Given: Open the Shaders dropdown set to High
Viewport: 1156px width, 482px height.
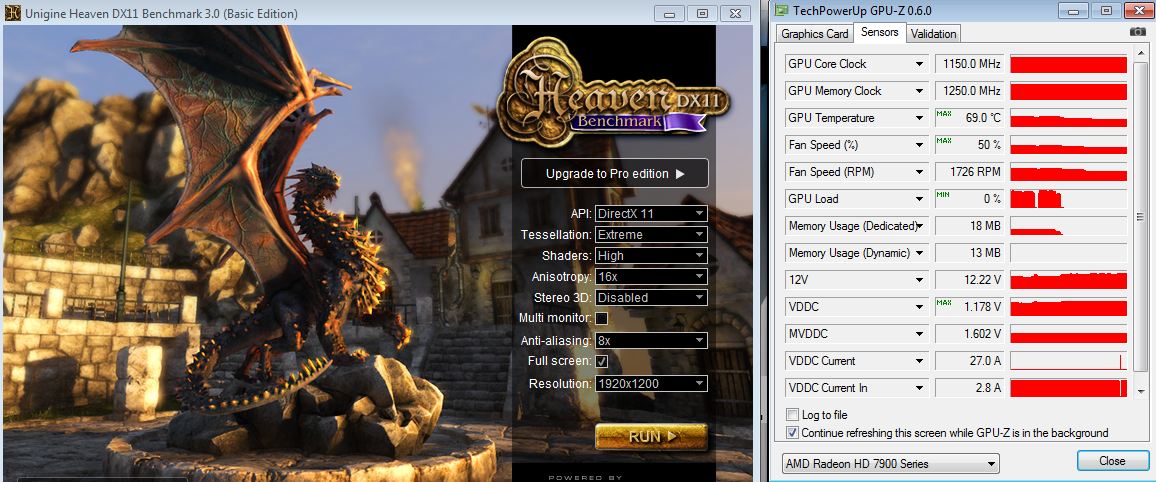Looking at the screenshot, I should [651, 256].
